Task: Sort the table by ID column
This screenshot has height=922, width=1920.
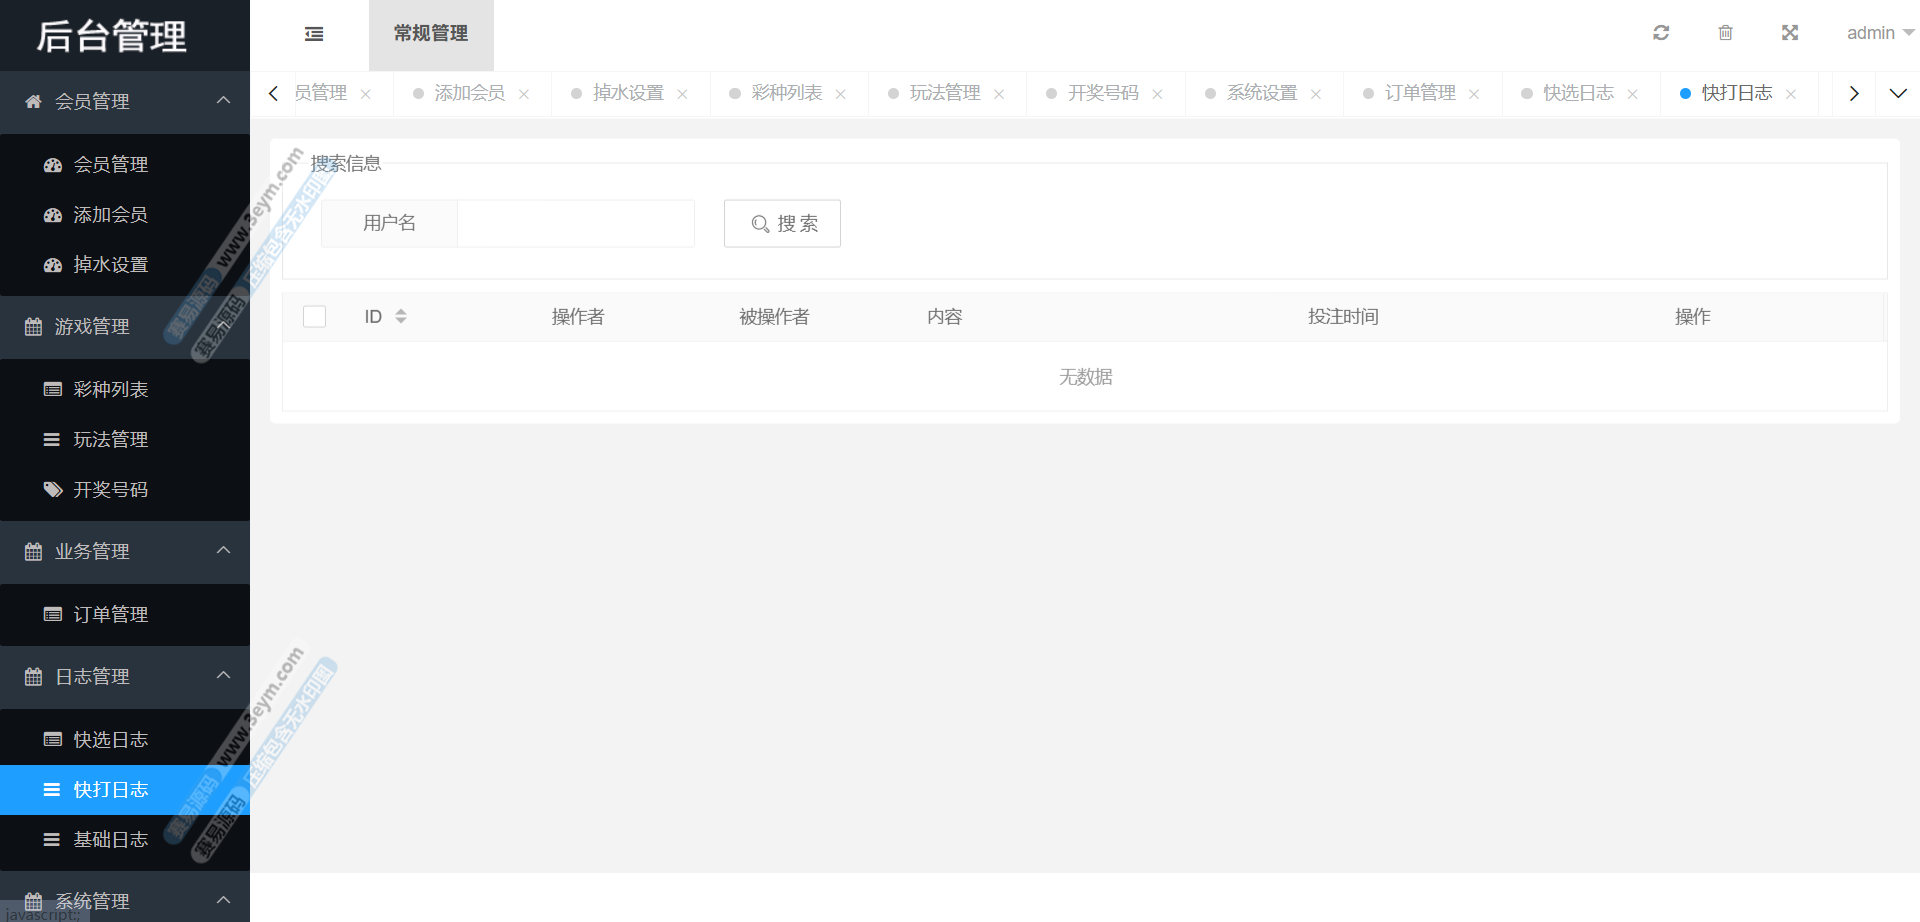Action: [401, 316]
